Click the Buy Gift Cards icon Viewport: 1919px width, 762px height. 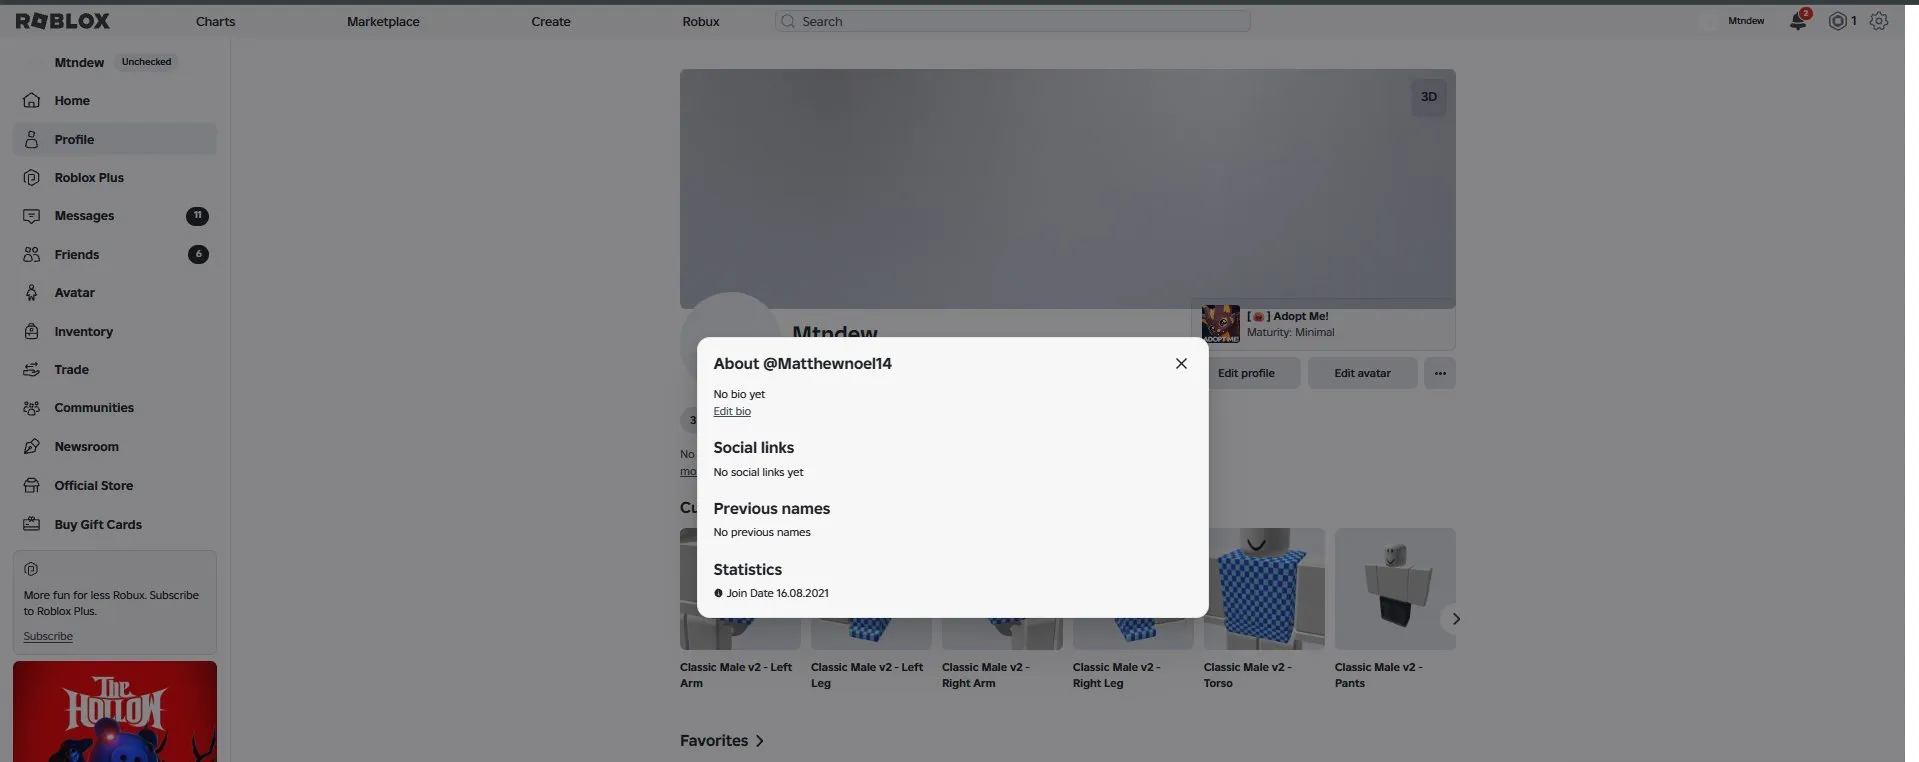pyautogui.click(x=32, y=525)
